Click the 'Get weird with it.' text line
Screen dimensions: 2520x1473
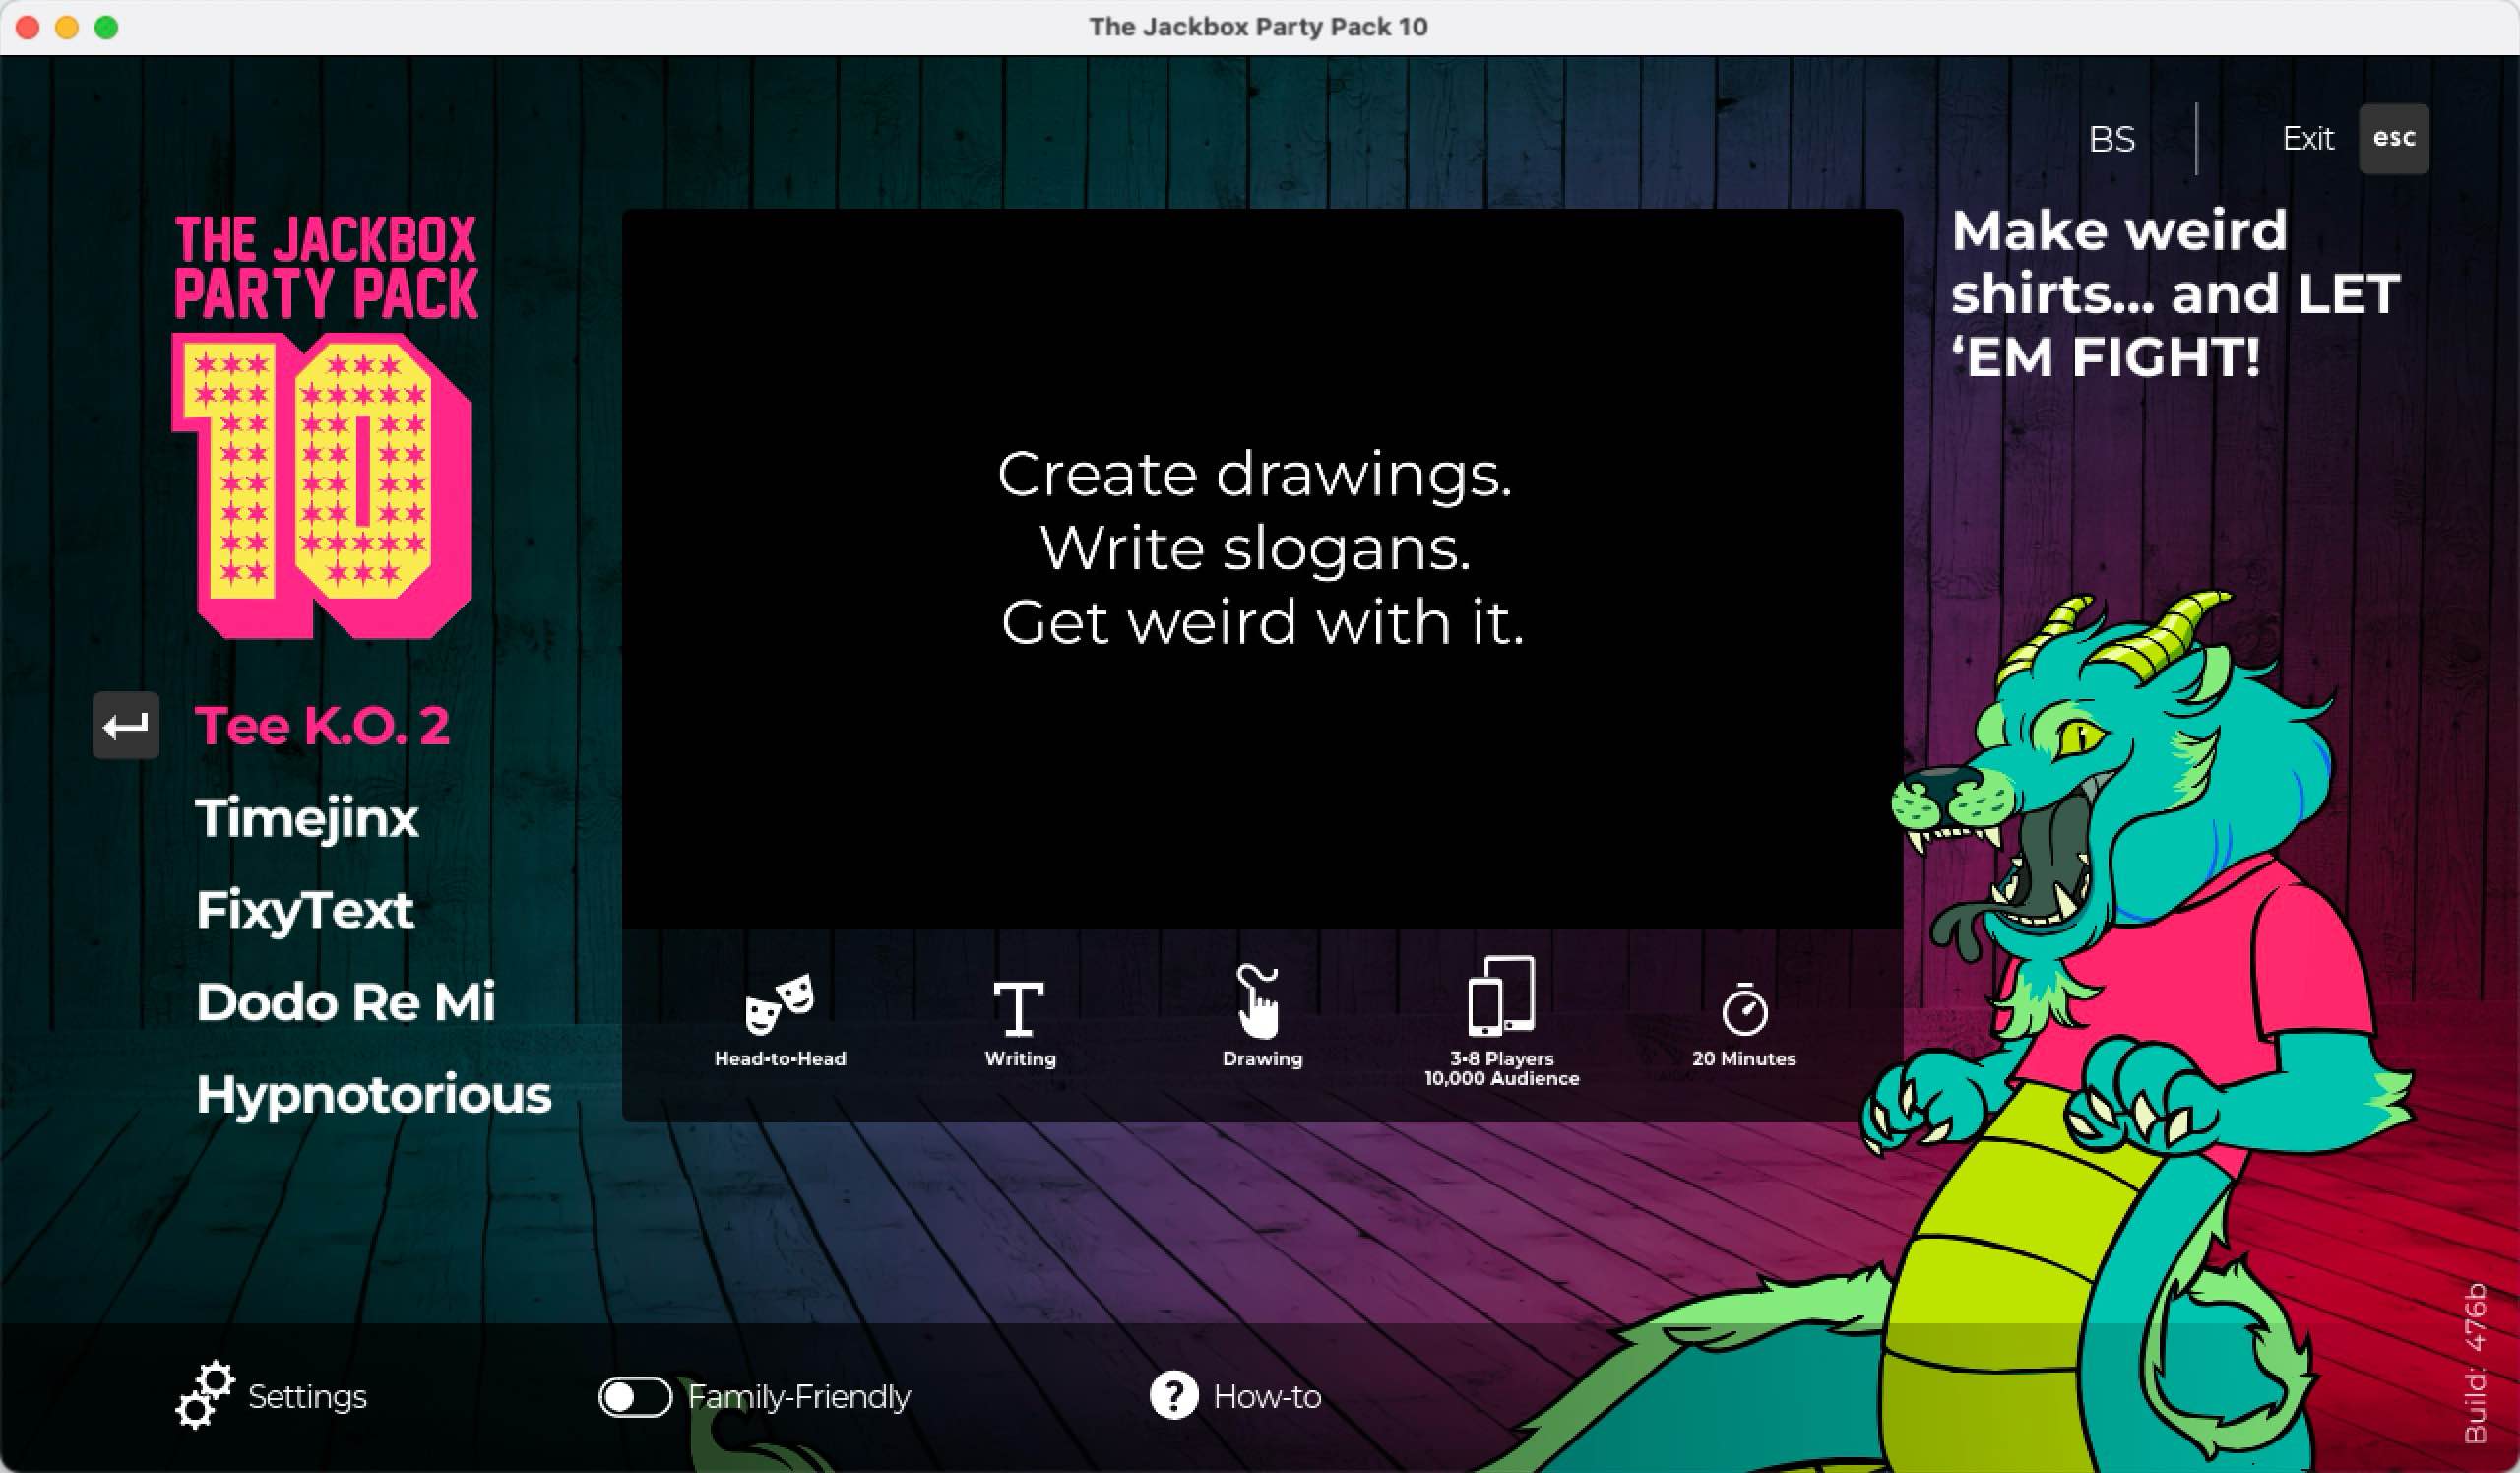click(1262, 622)
